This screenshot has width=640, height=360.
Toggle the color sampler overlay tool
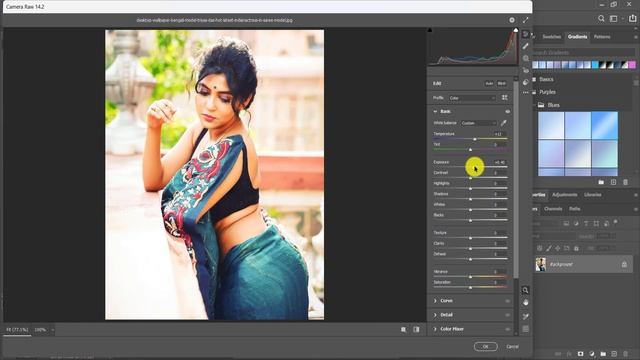click(x=526, y=316)
